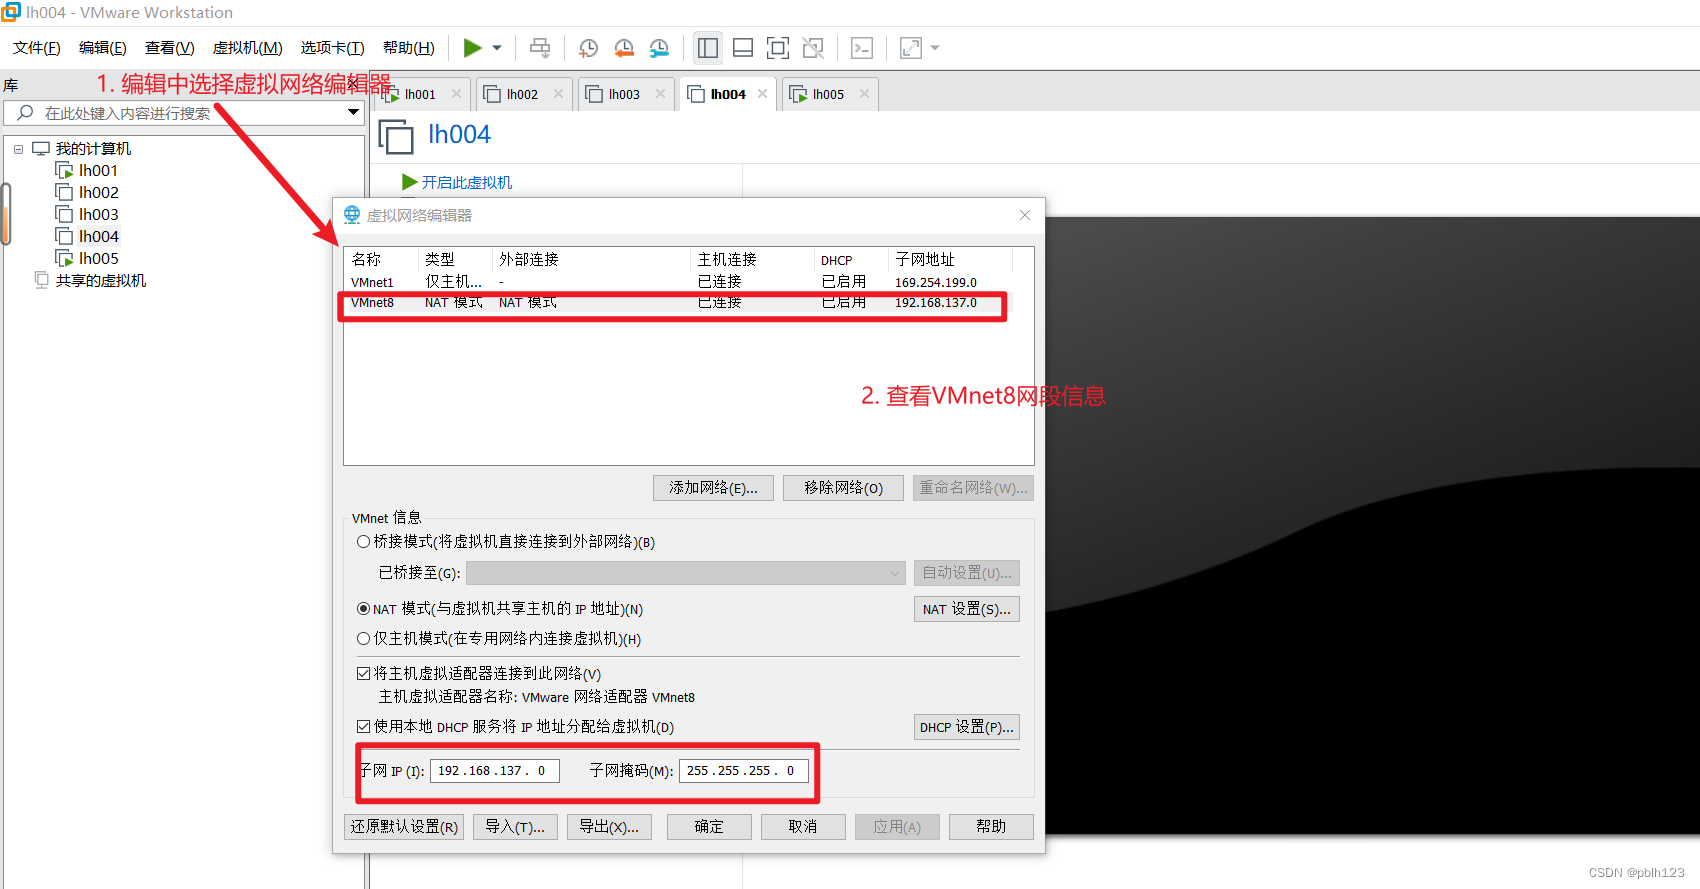1700x889 pixels.
Task: Open the console view icon
Action: (862, 48)
